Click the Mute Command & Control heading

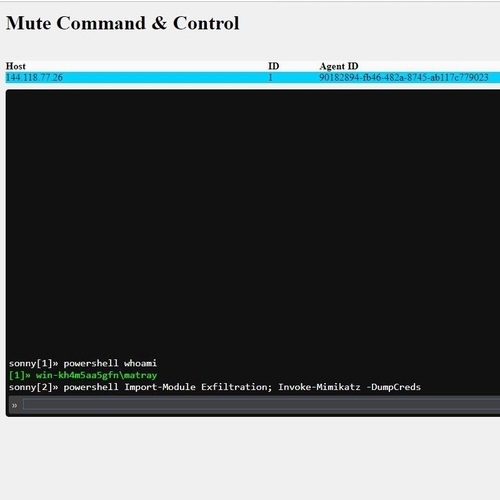(123, 23)
